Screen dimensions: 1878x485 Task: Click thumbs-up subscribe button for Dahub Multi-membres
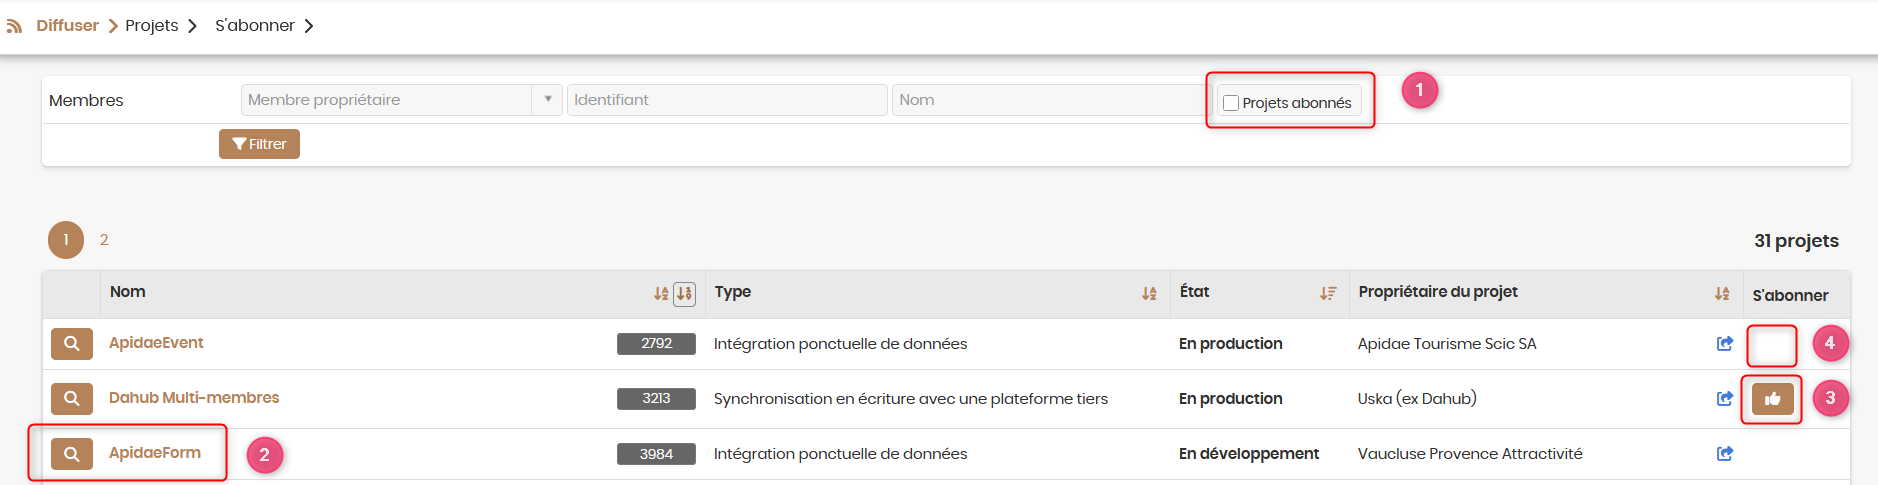click(x=1772, y=399)
